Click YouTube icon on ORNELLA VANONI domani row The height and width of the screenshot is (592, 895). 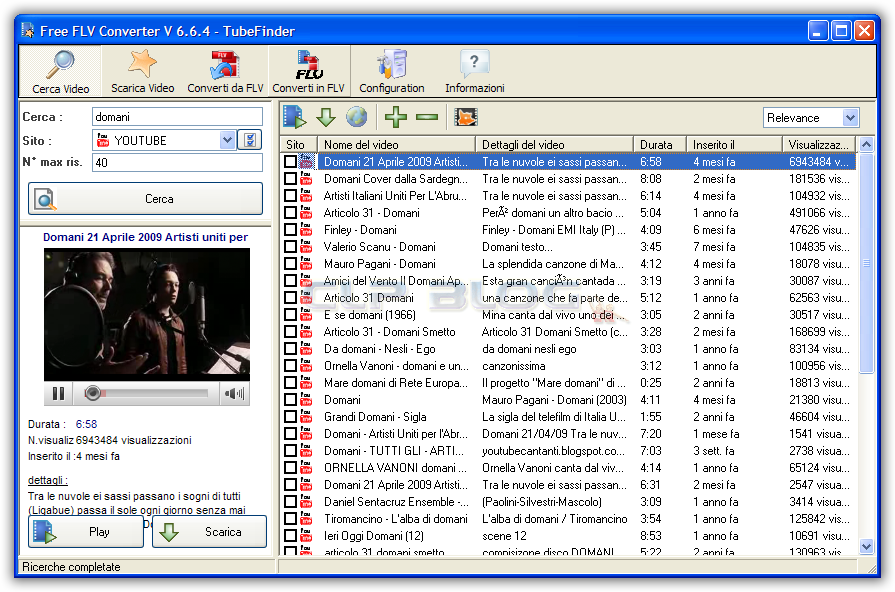[x=306, y=468]
